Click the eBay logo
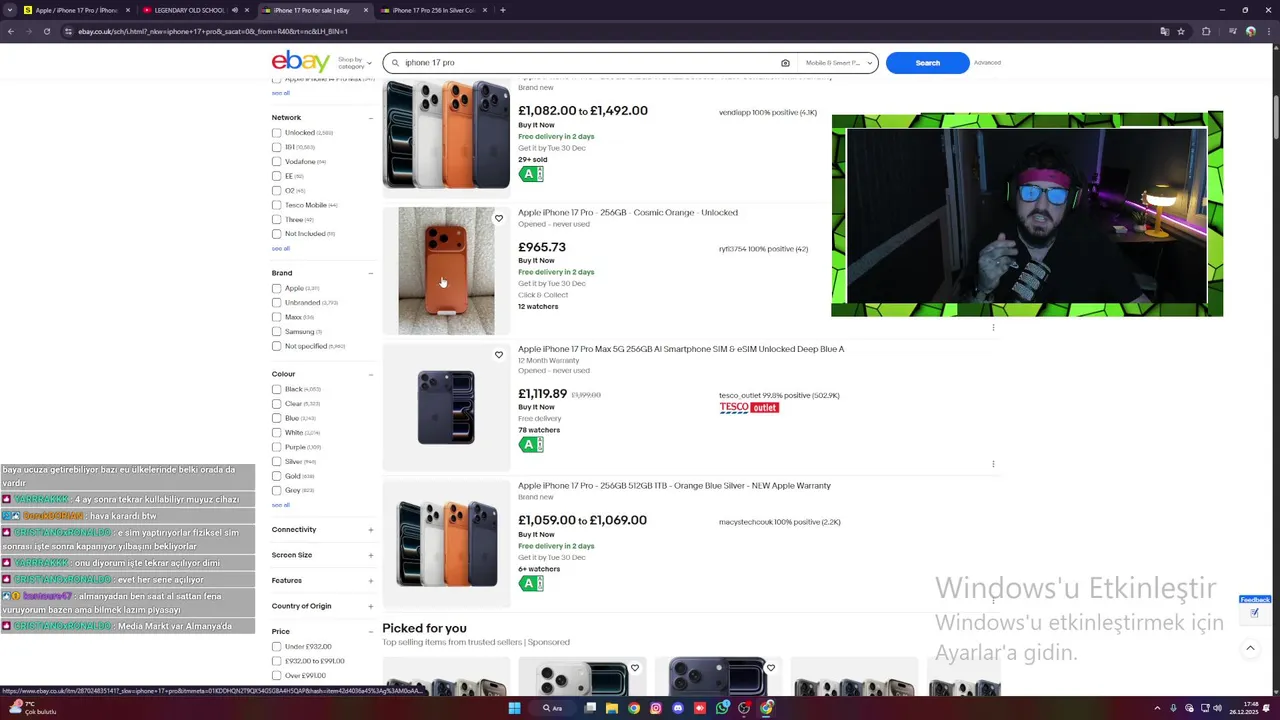The height and width of the screenshot is (720, 1280). (300, 62)
